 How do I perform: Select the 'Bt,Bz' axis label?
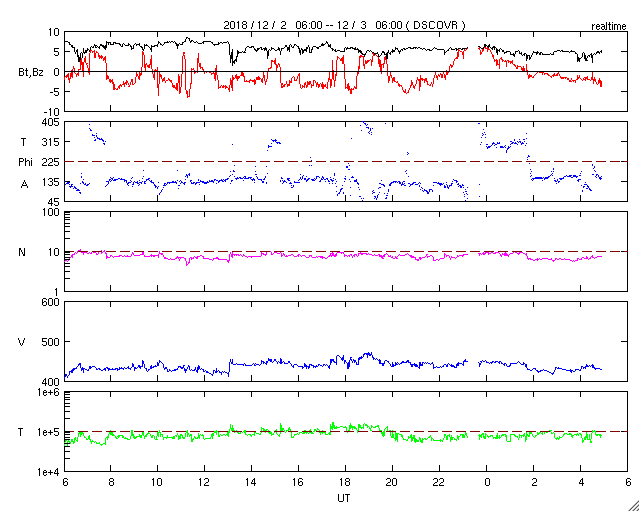tap(31, 73)
